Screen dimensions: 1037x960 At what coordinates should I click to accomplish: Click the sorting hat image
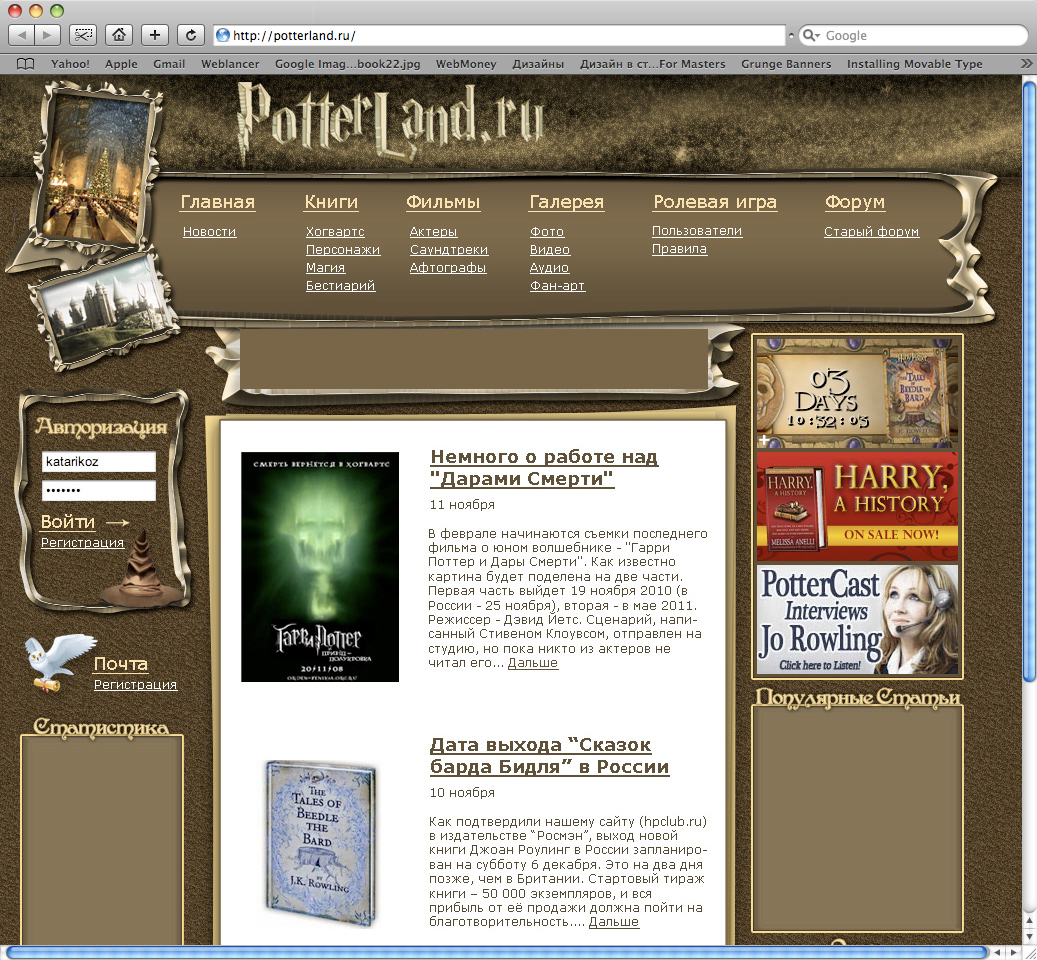click(x=142, y=569)
